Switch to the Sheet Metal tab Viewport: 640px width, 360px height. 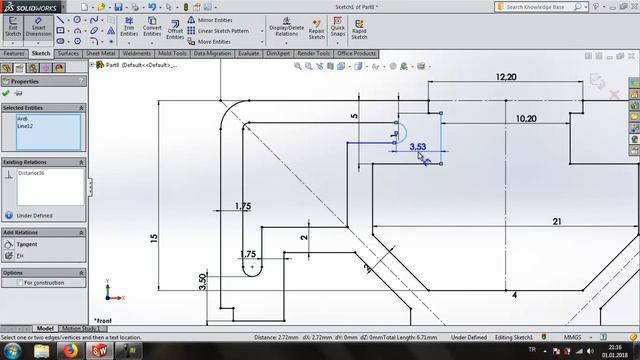pos(100,53)
